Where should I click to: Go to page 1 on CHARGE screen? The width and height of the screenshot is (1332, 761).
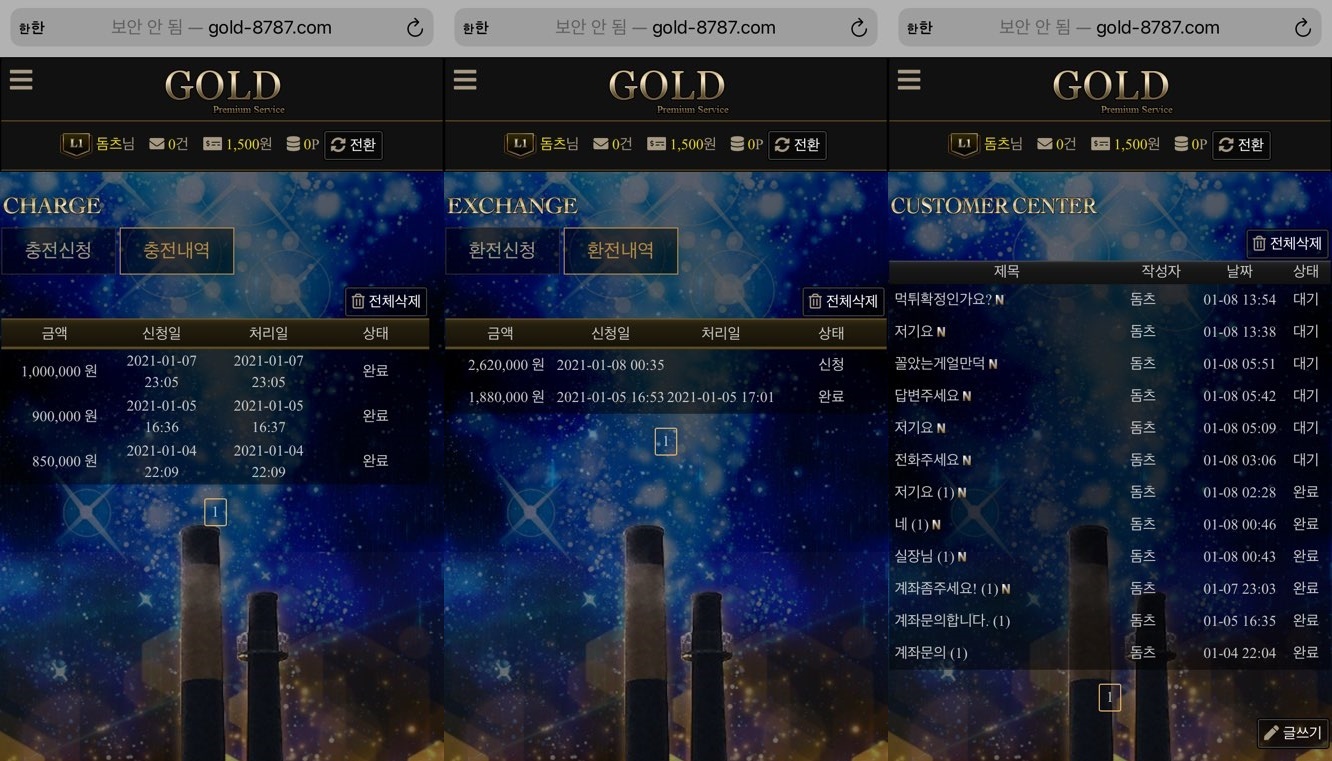[215, 512]
